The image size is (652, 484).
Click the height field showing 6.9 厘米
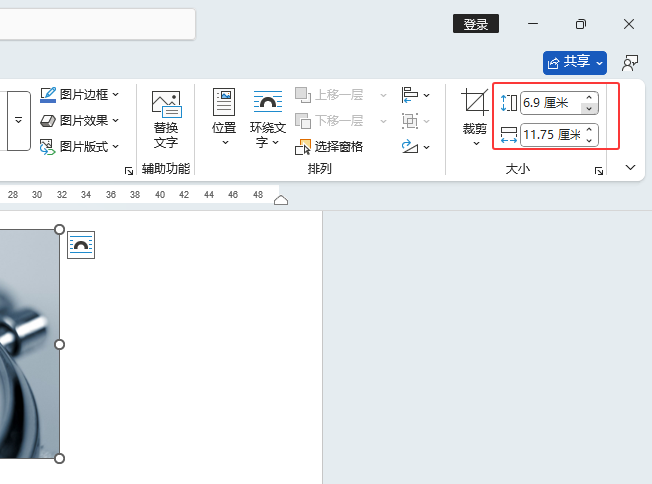coord(551,103)
